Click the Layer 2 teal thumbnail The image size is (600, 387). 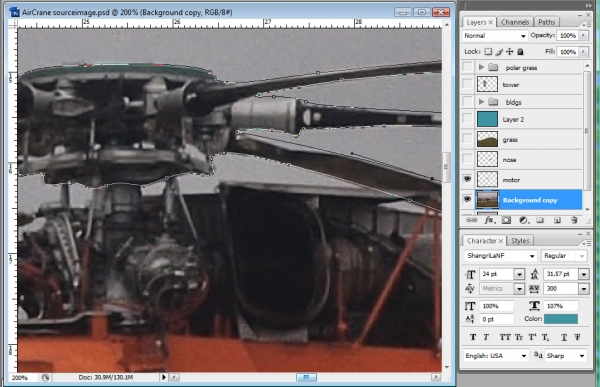coord(488,119)
